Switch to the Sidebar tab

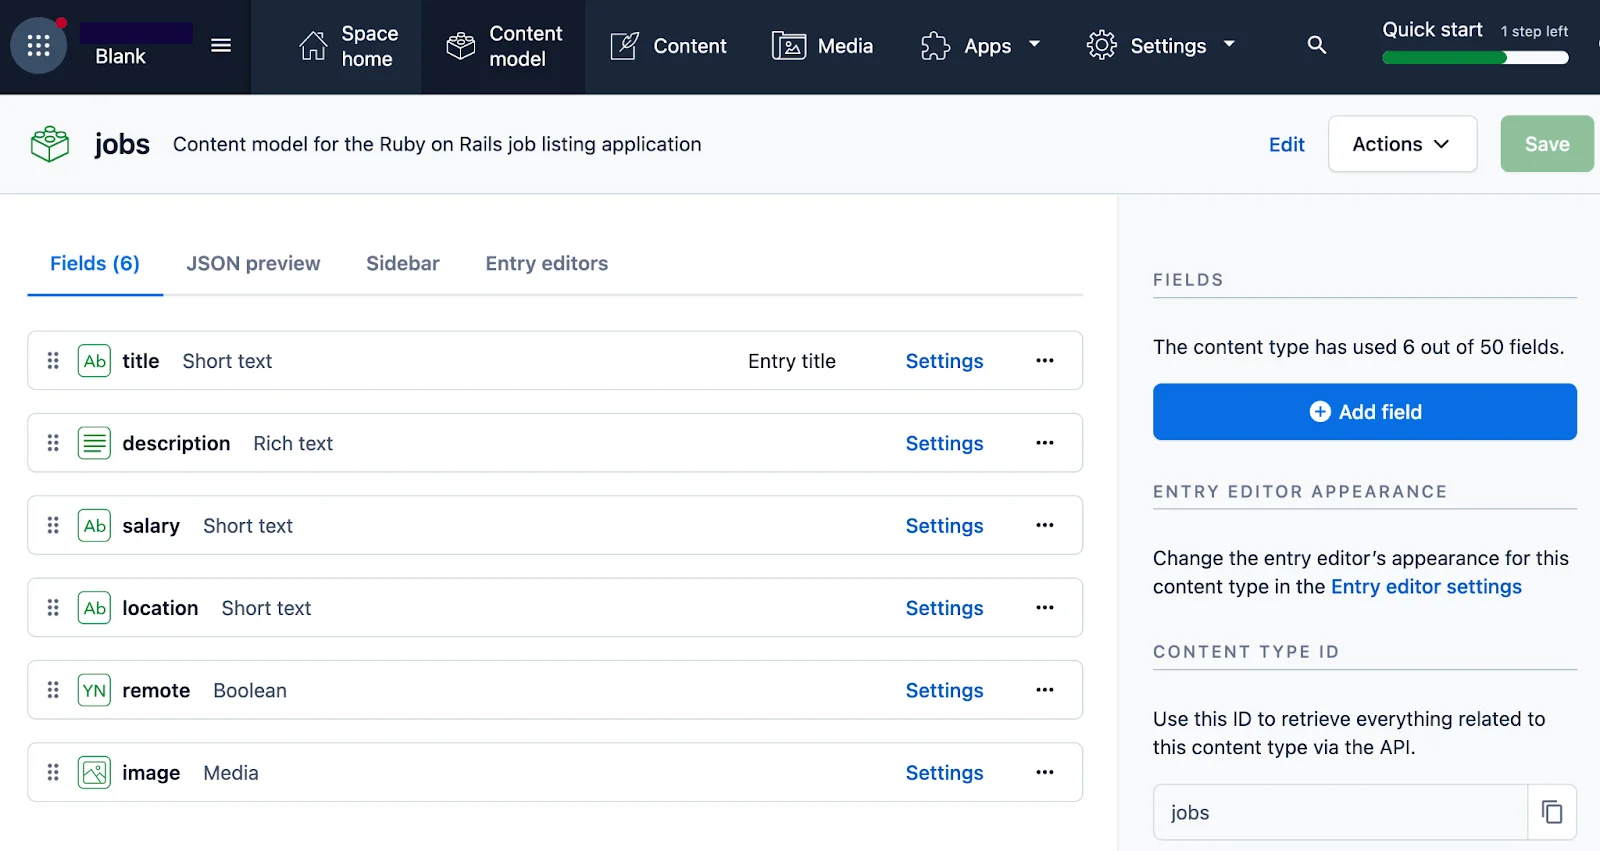[x=403, y=264]
